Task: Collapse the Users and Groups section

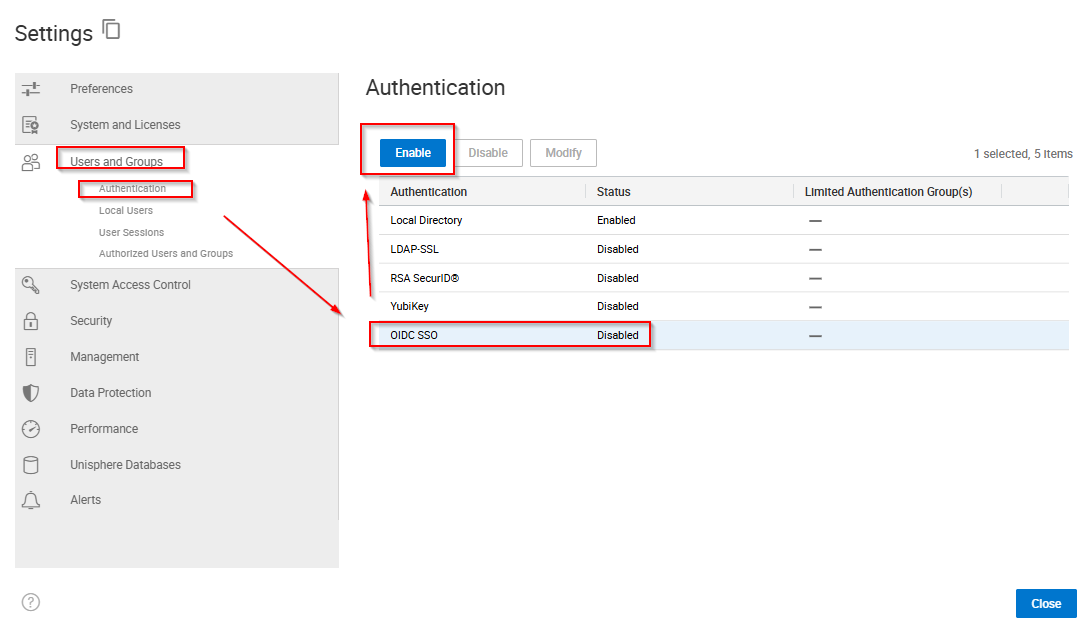Action: tap(116, 162)
